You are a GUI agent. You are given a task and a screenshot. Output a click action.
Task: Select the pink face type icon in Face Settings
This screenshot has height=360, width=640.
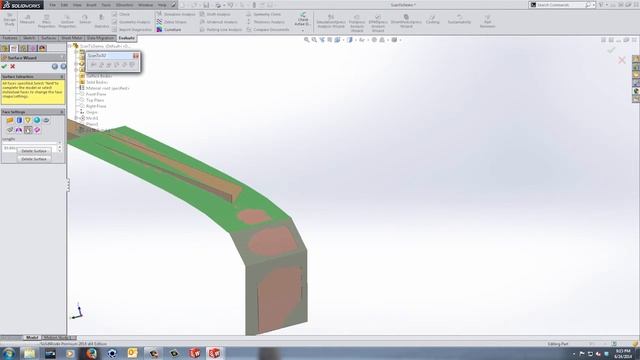[x=37, y=130]
